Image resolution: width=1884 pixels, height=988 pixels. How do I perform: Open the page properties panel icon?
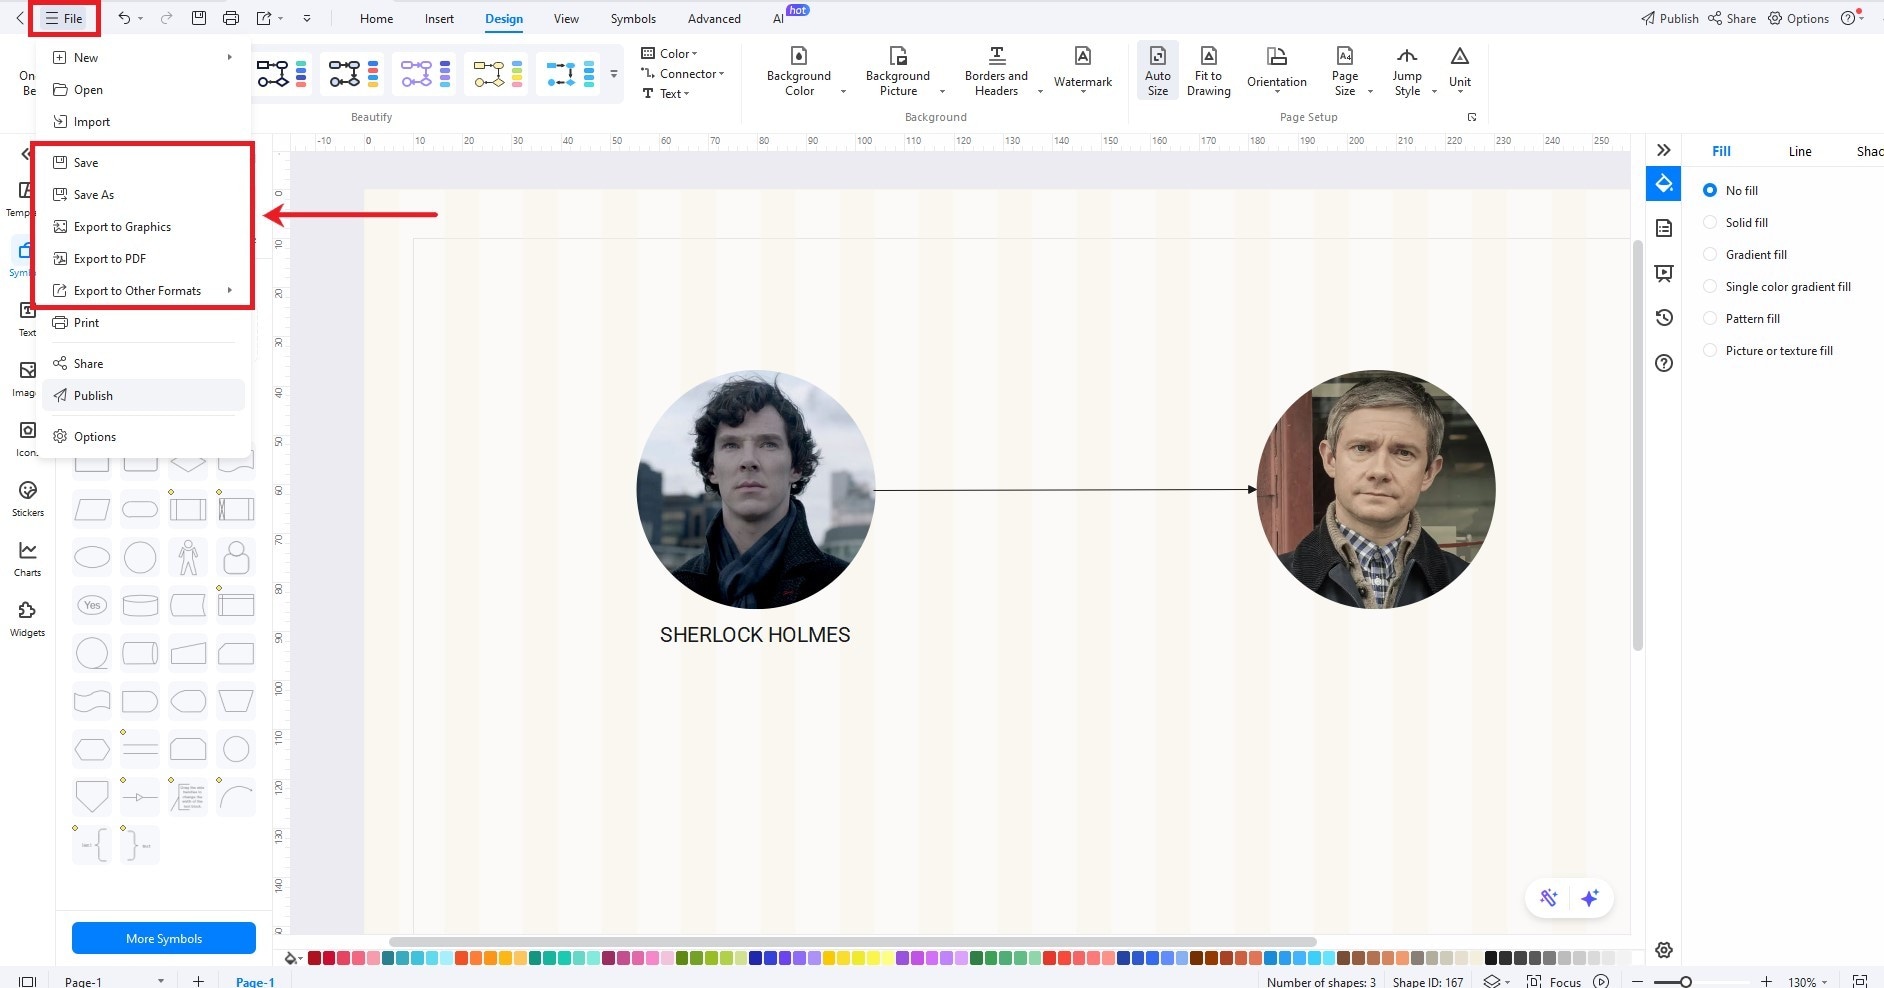point(1664,228)
